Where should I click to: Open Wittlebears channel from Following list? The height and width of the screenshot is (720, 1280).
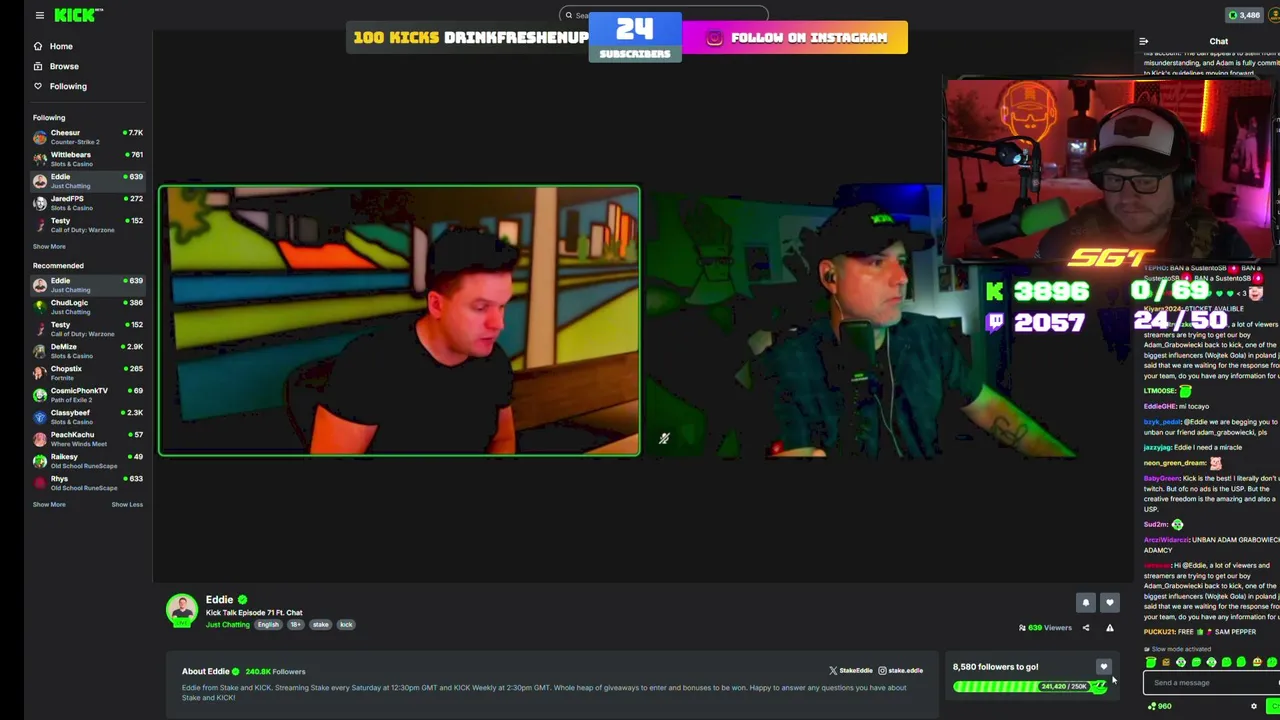tap(88, 159)
